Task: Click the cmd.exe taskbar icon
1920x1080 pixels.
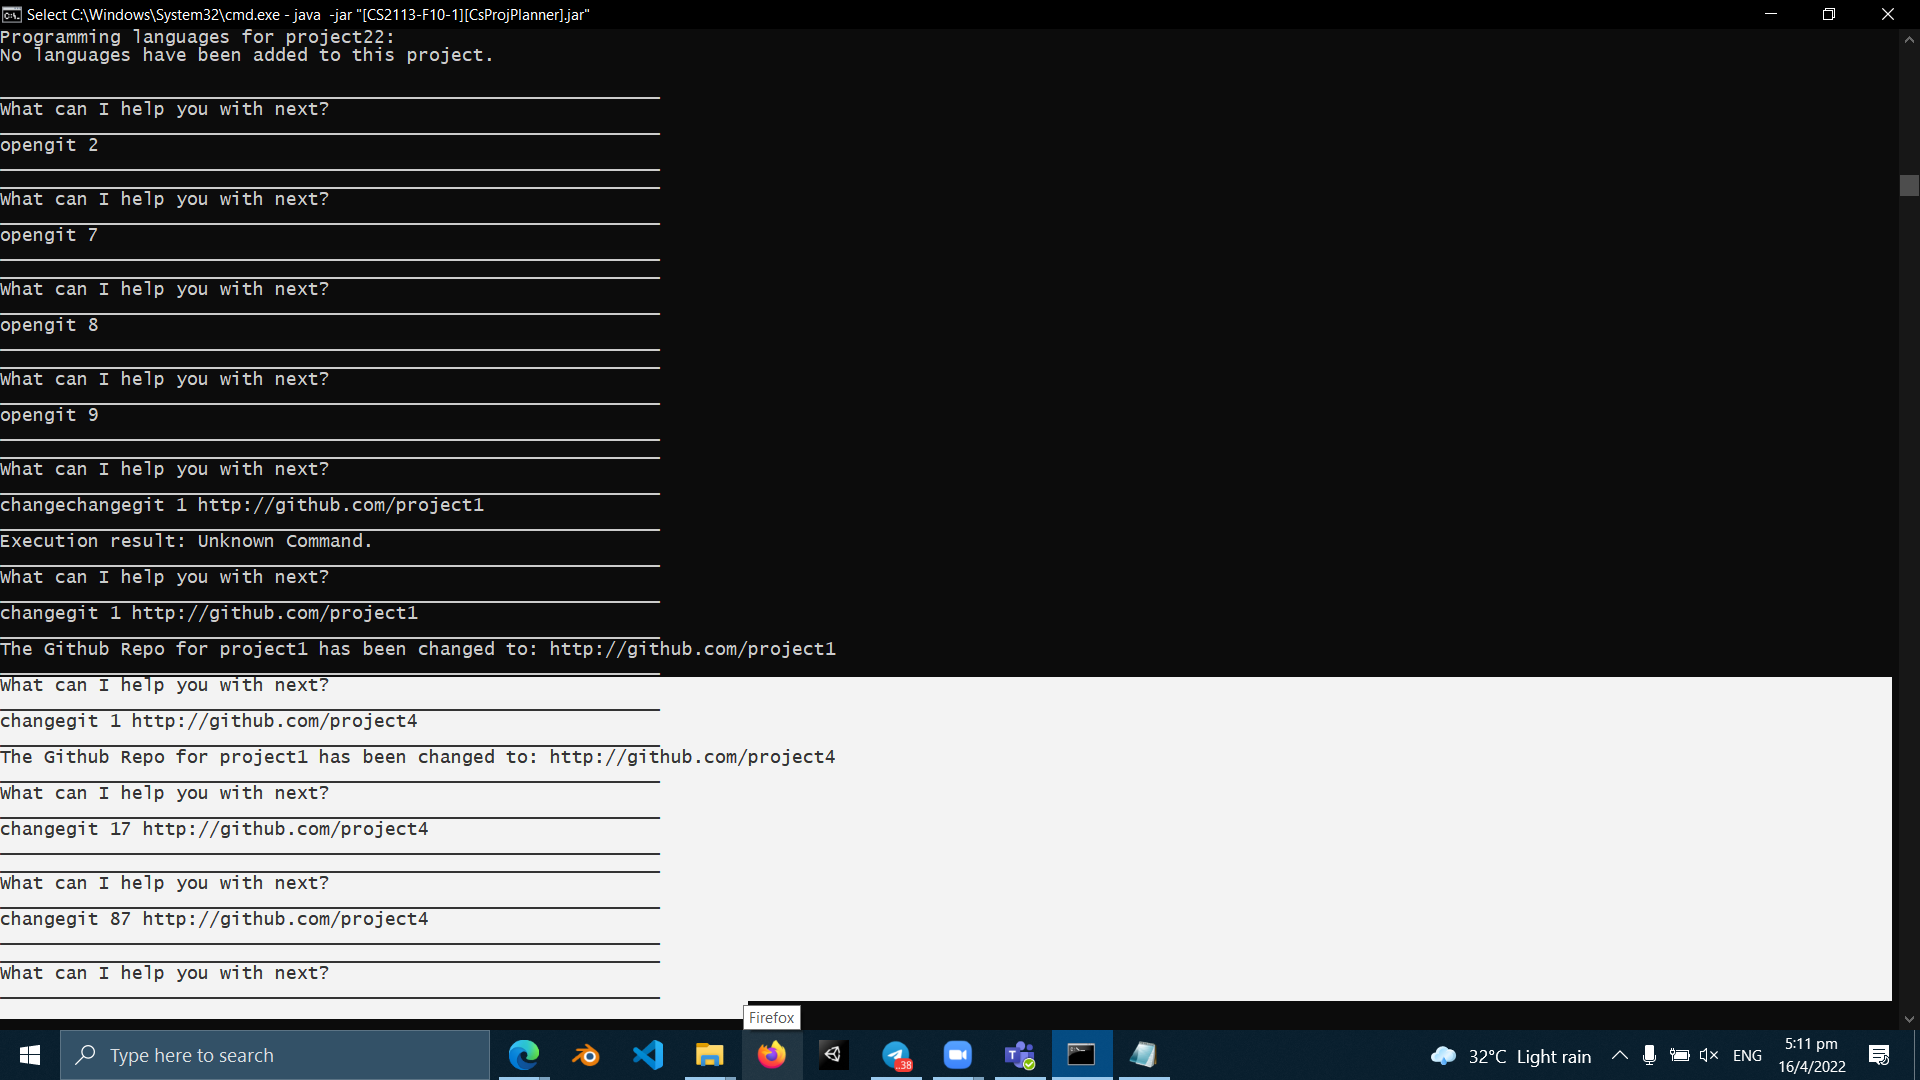Action: click(1081, 1055)
